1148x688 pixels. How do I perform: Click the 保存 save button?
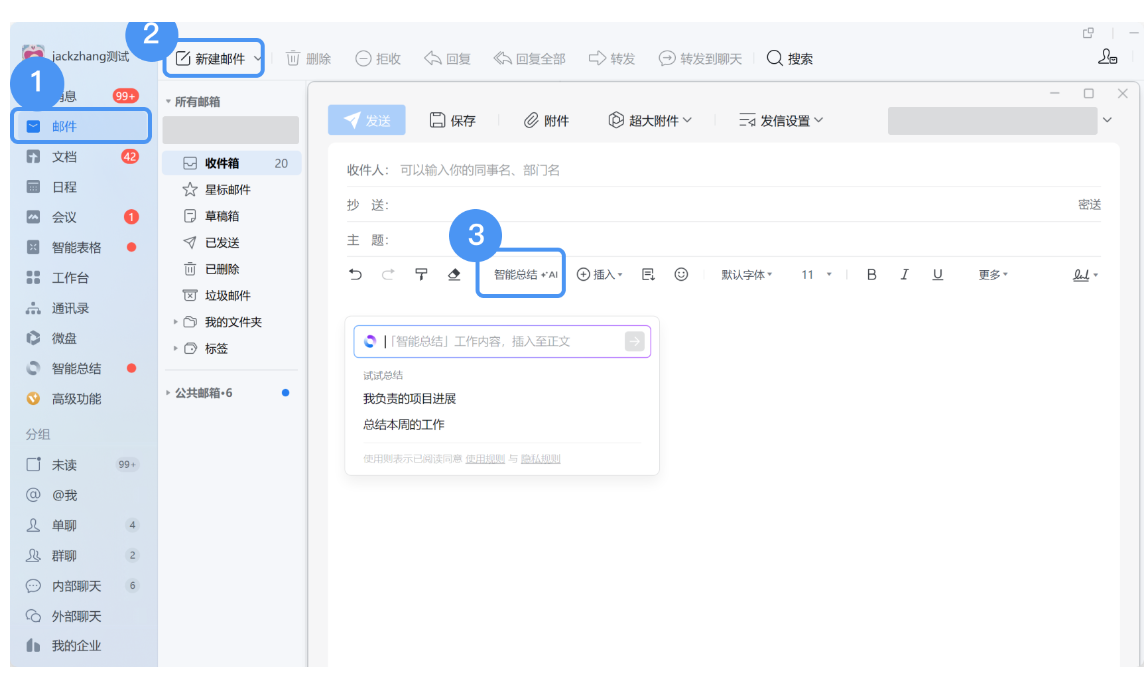tap(452, 120)
